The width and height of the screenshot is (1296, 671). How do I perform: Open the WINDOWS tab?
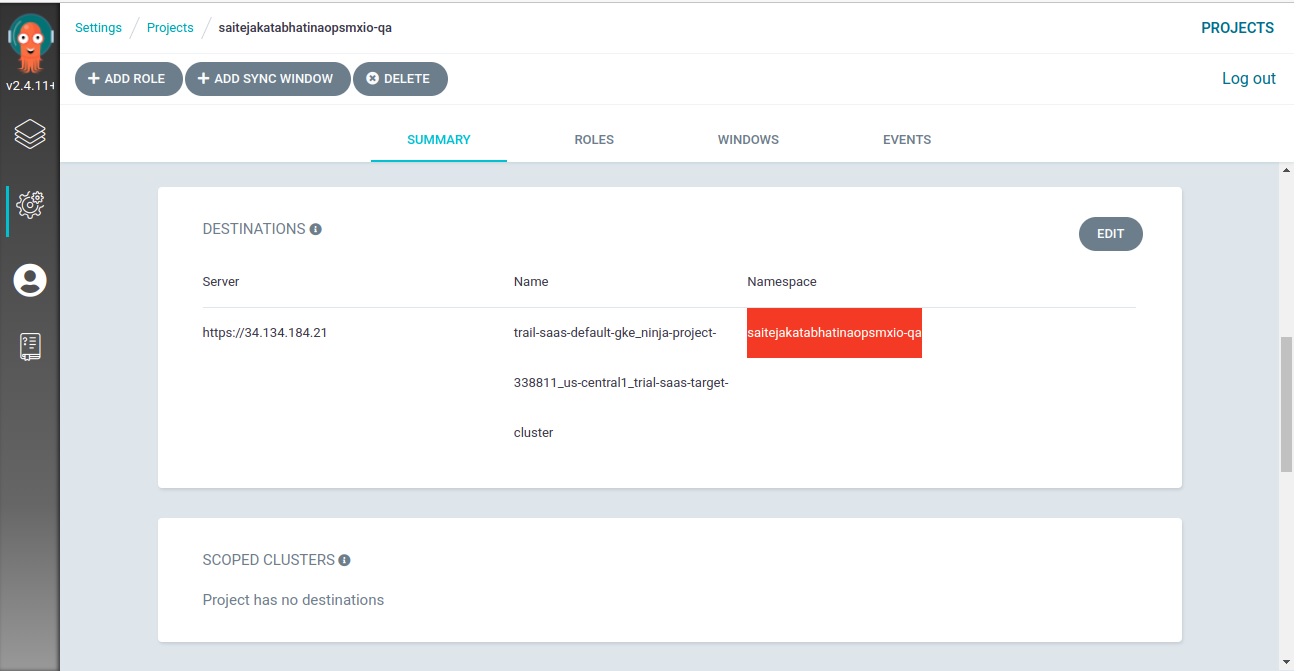pyautogui.click(x=748, y=140)
